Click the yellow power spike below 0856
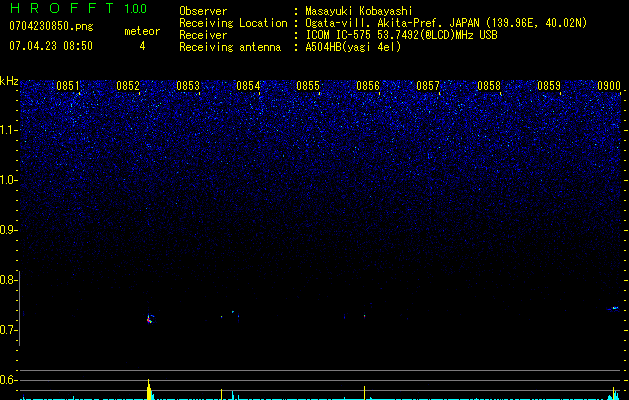Image resolution: width=629 pixels, height=400 pixels. click(x=364, y=393)
